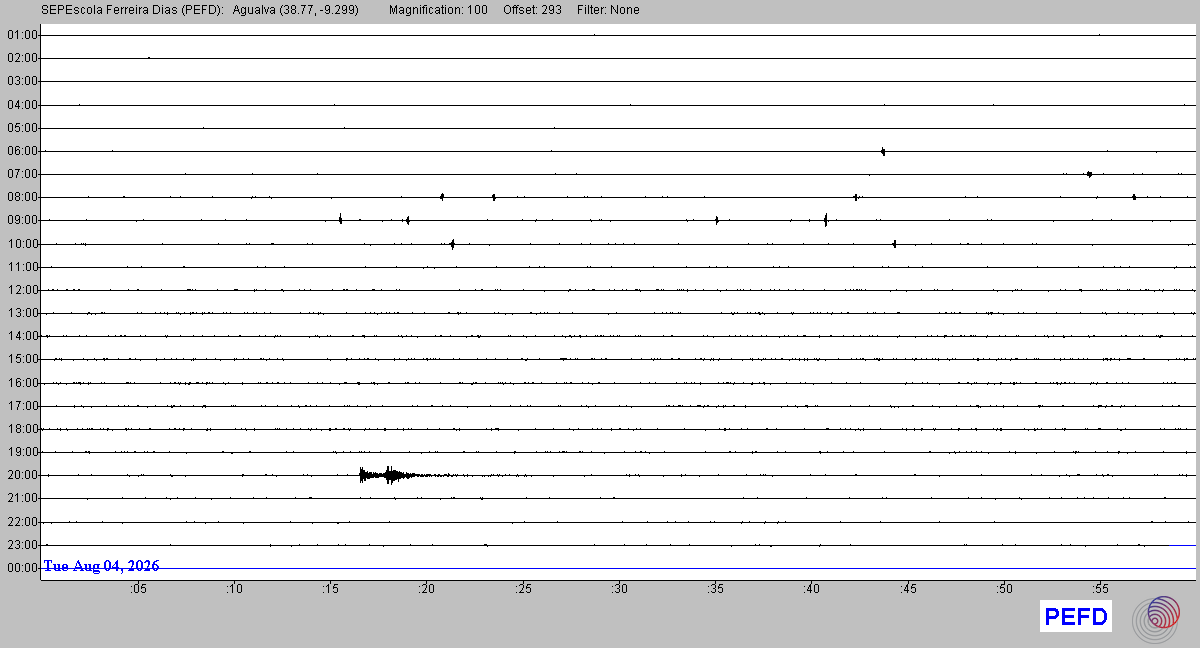The height and width of the screenshot is (648, 1200).
Task: Click the 20:00 hour label
Action: [22, 475]
